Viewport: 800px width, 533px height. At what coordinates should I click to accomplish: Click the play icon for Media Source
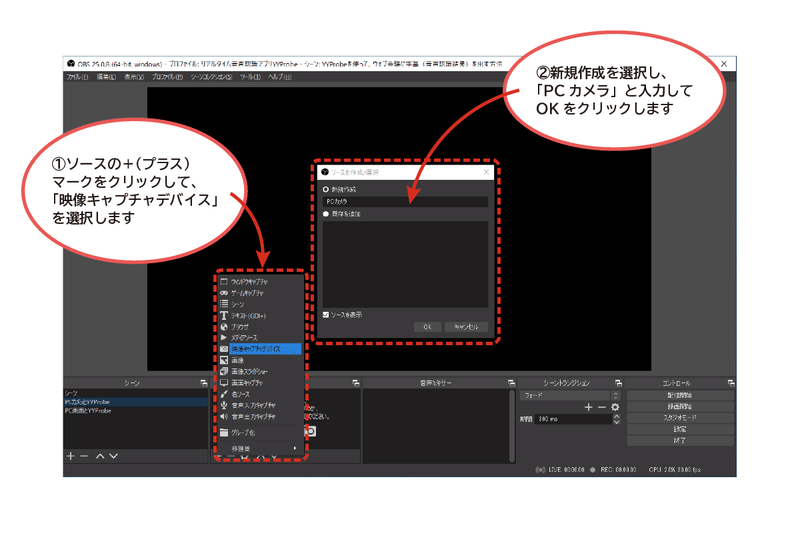click(224, 338)
